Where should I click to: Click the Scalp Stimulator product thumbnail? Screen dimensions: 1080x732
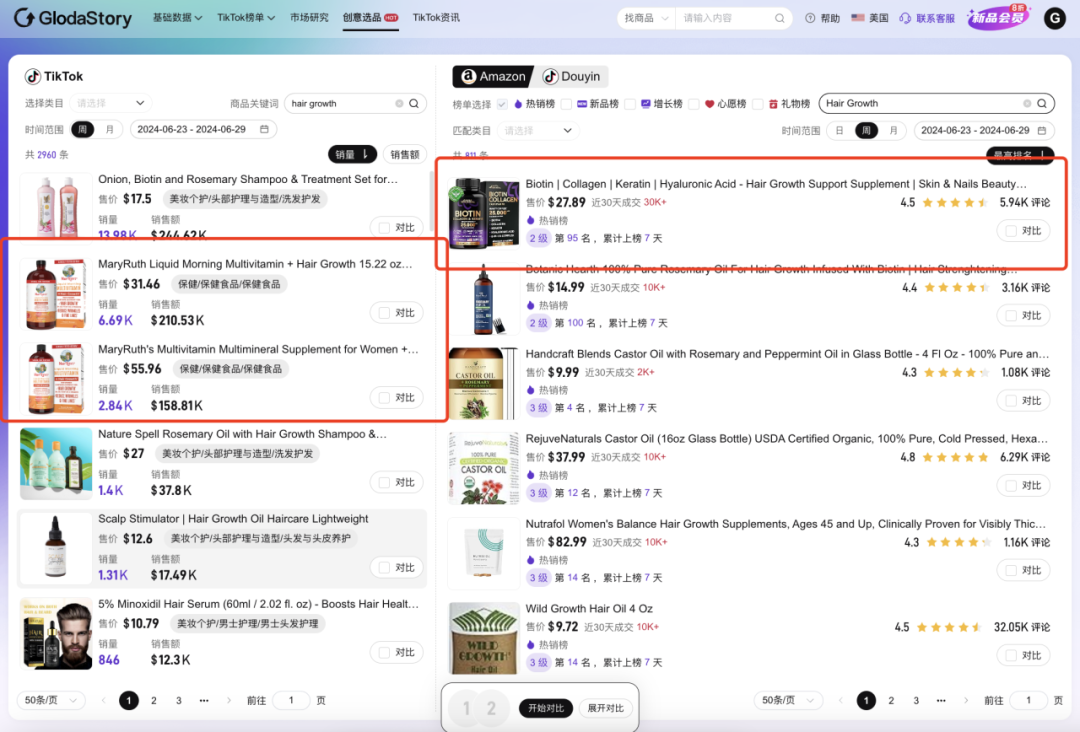[x=56, y=548]
